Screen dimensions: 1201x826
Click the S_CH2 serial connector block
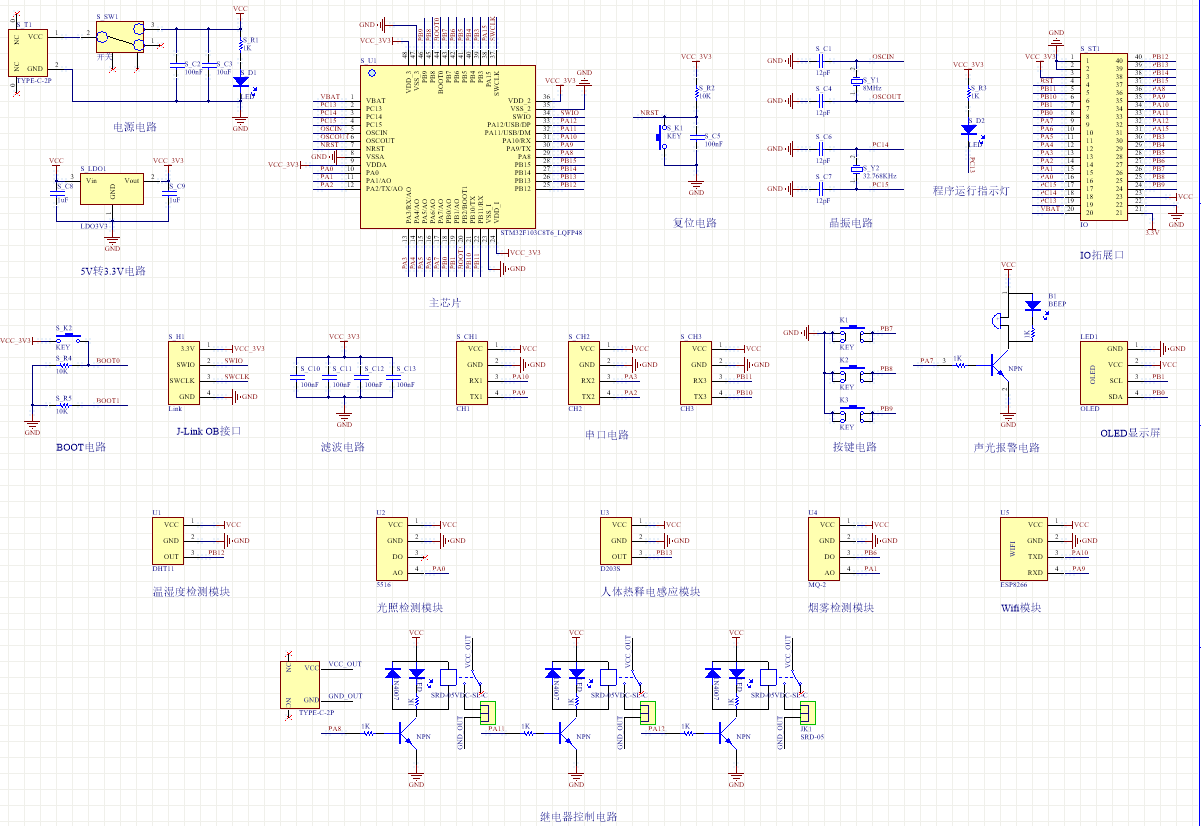pos(585,372)
